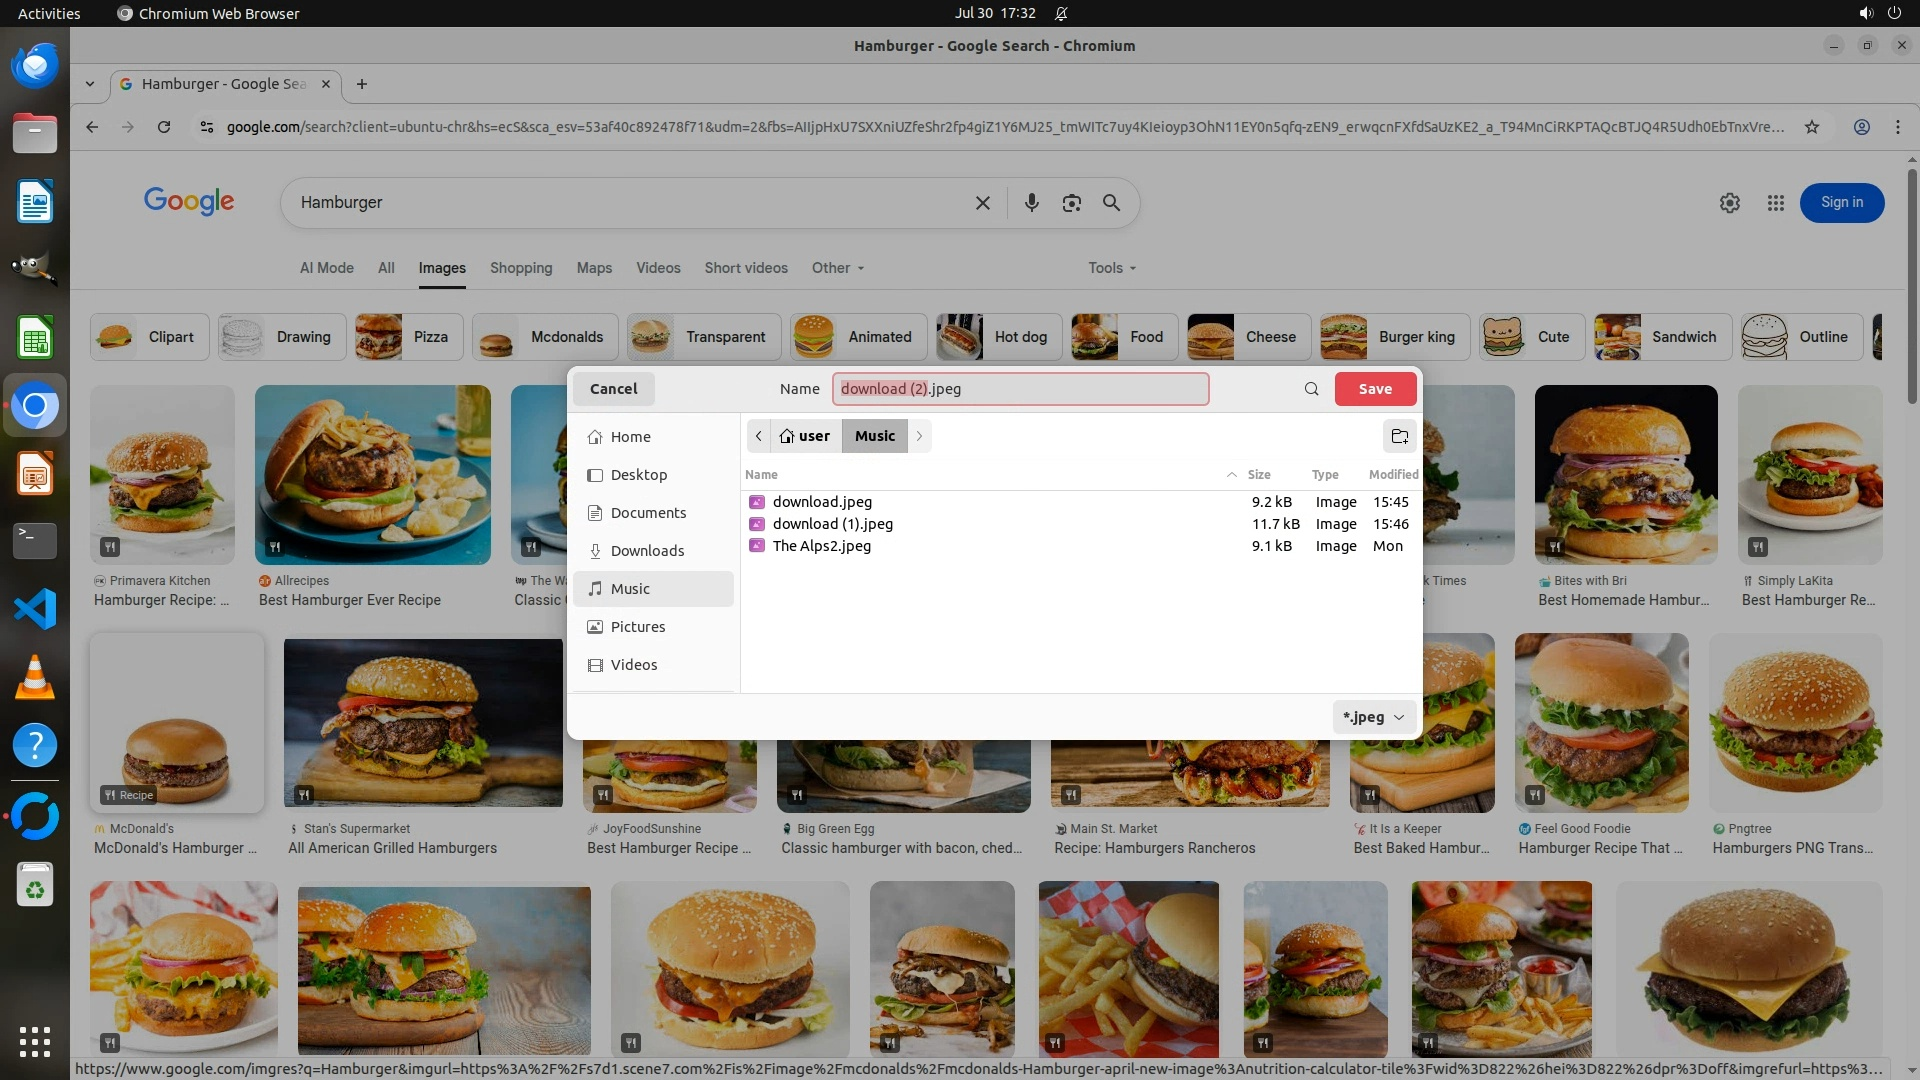This screenshot has width=1920, height=1080.
Task: Open the *.jpeg file type dropdown
Action: point(1373,717)
